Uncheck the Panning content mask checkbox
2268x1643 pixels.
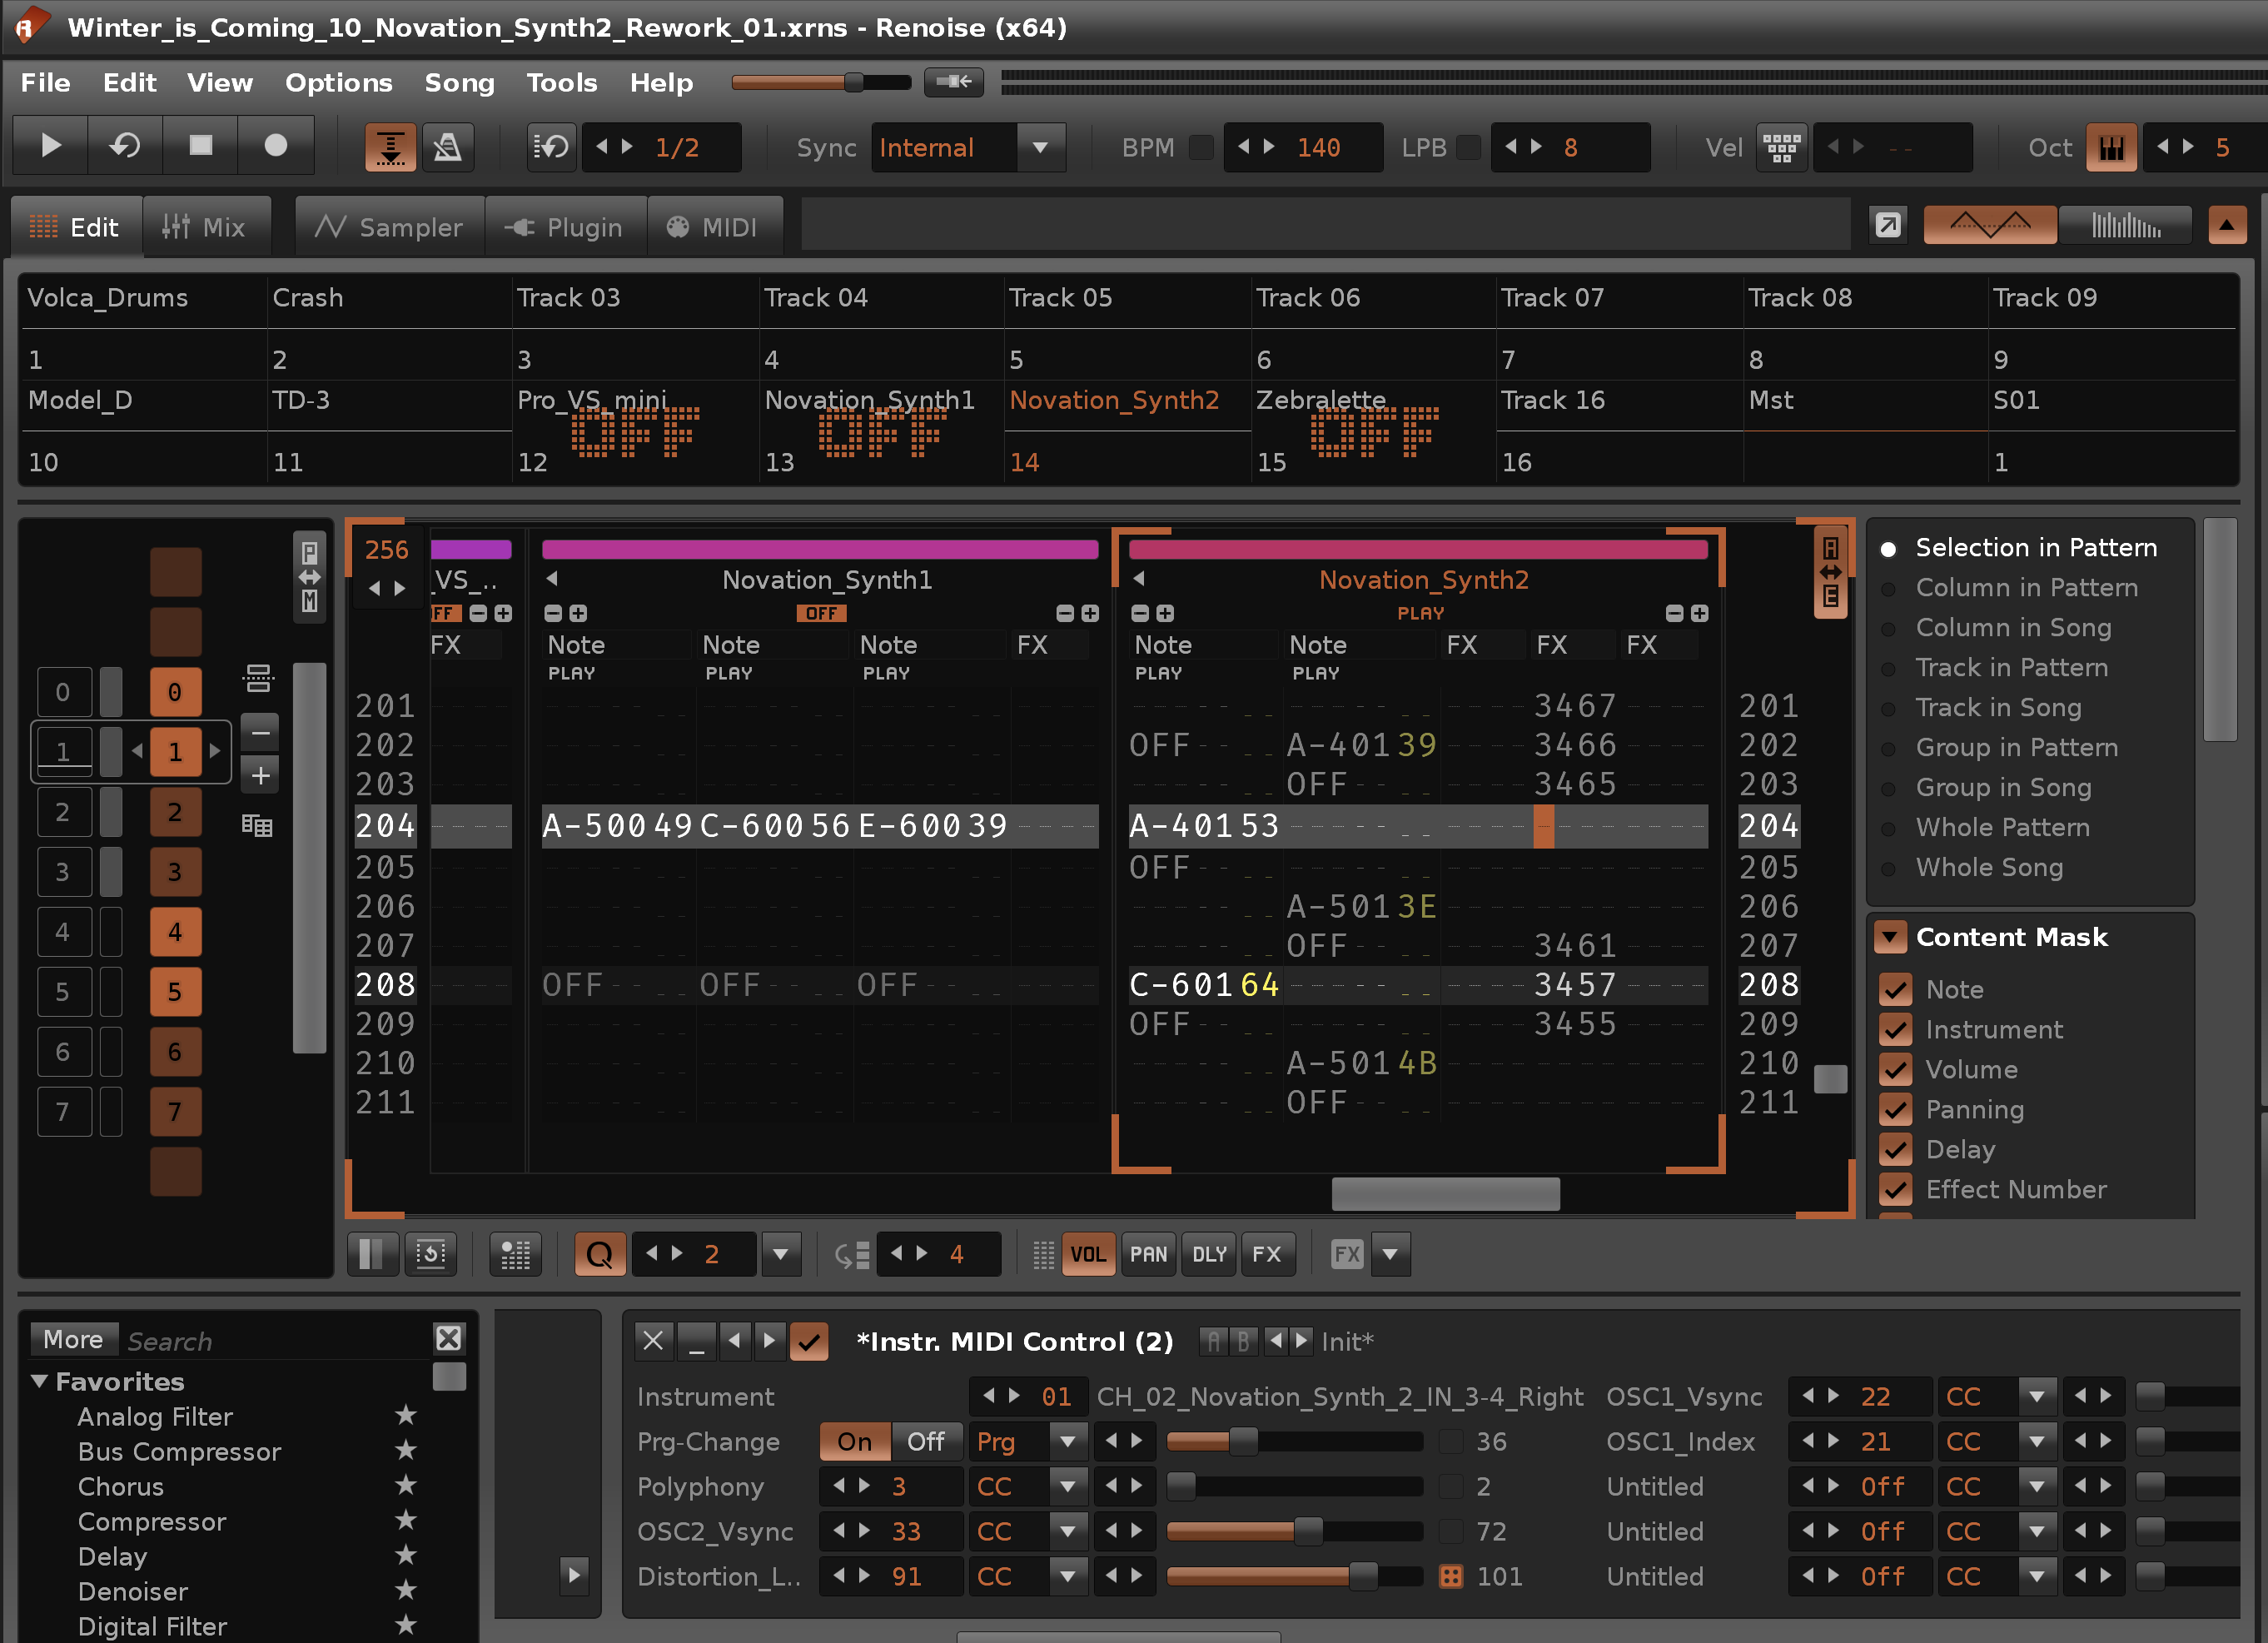pos(1895,1110)
